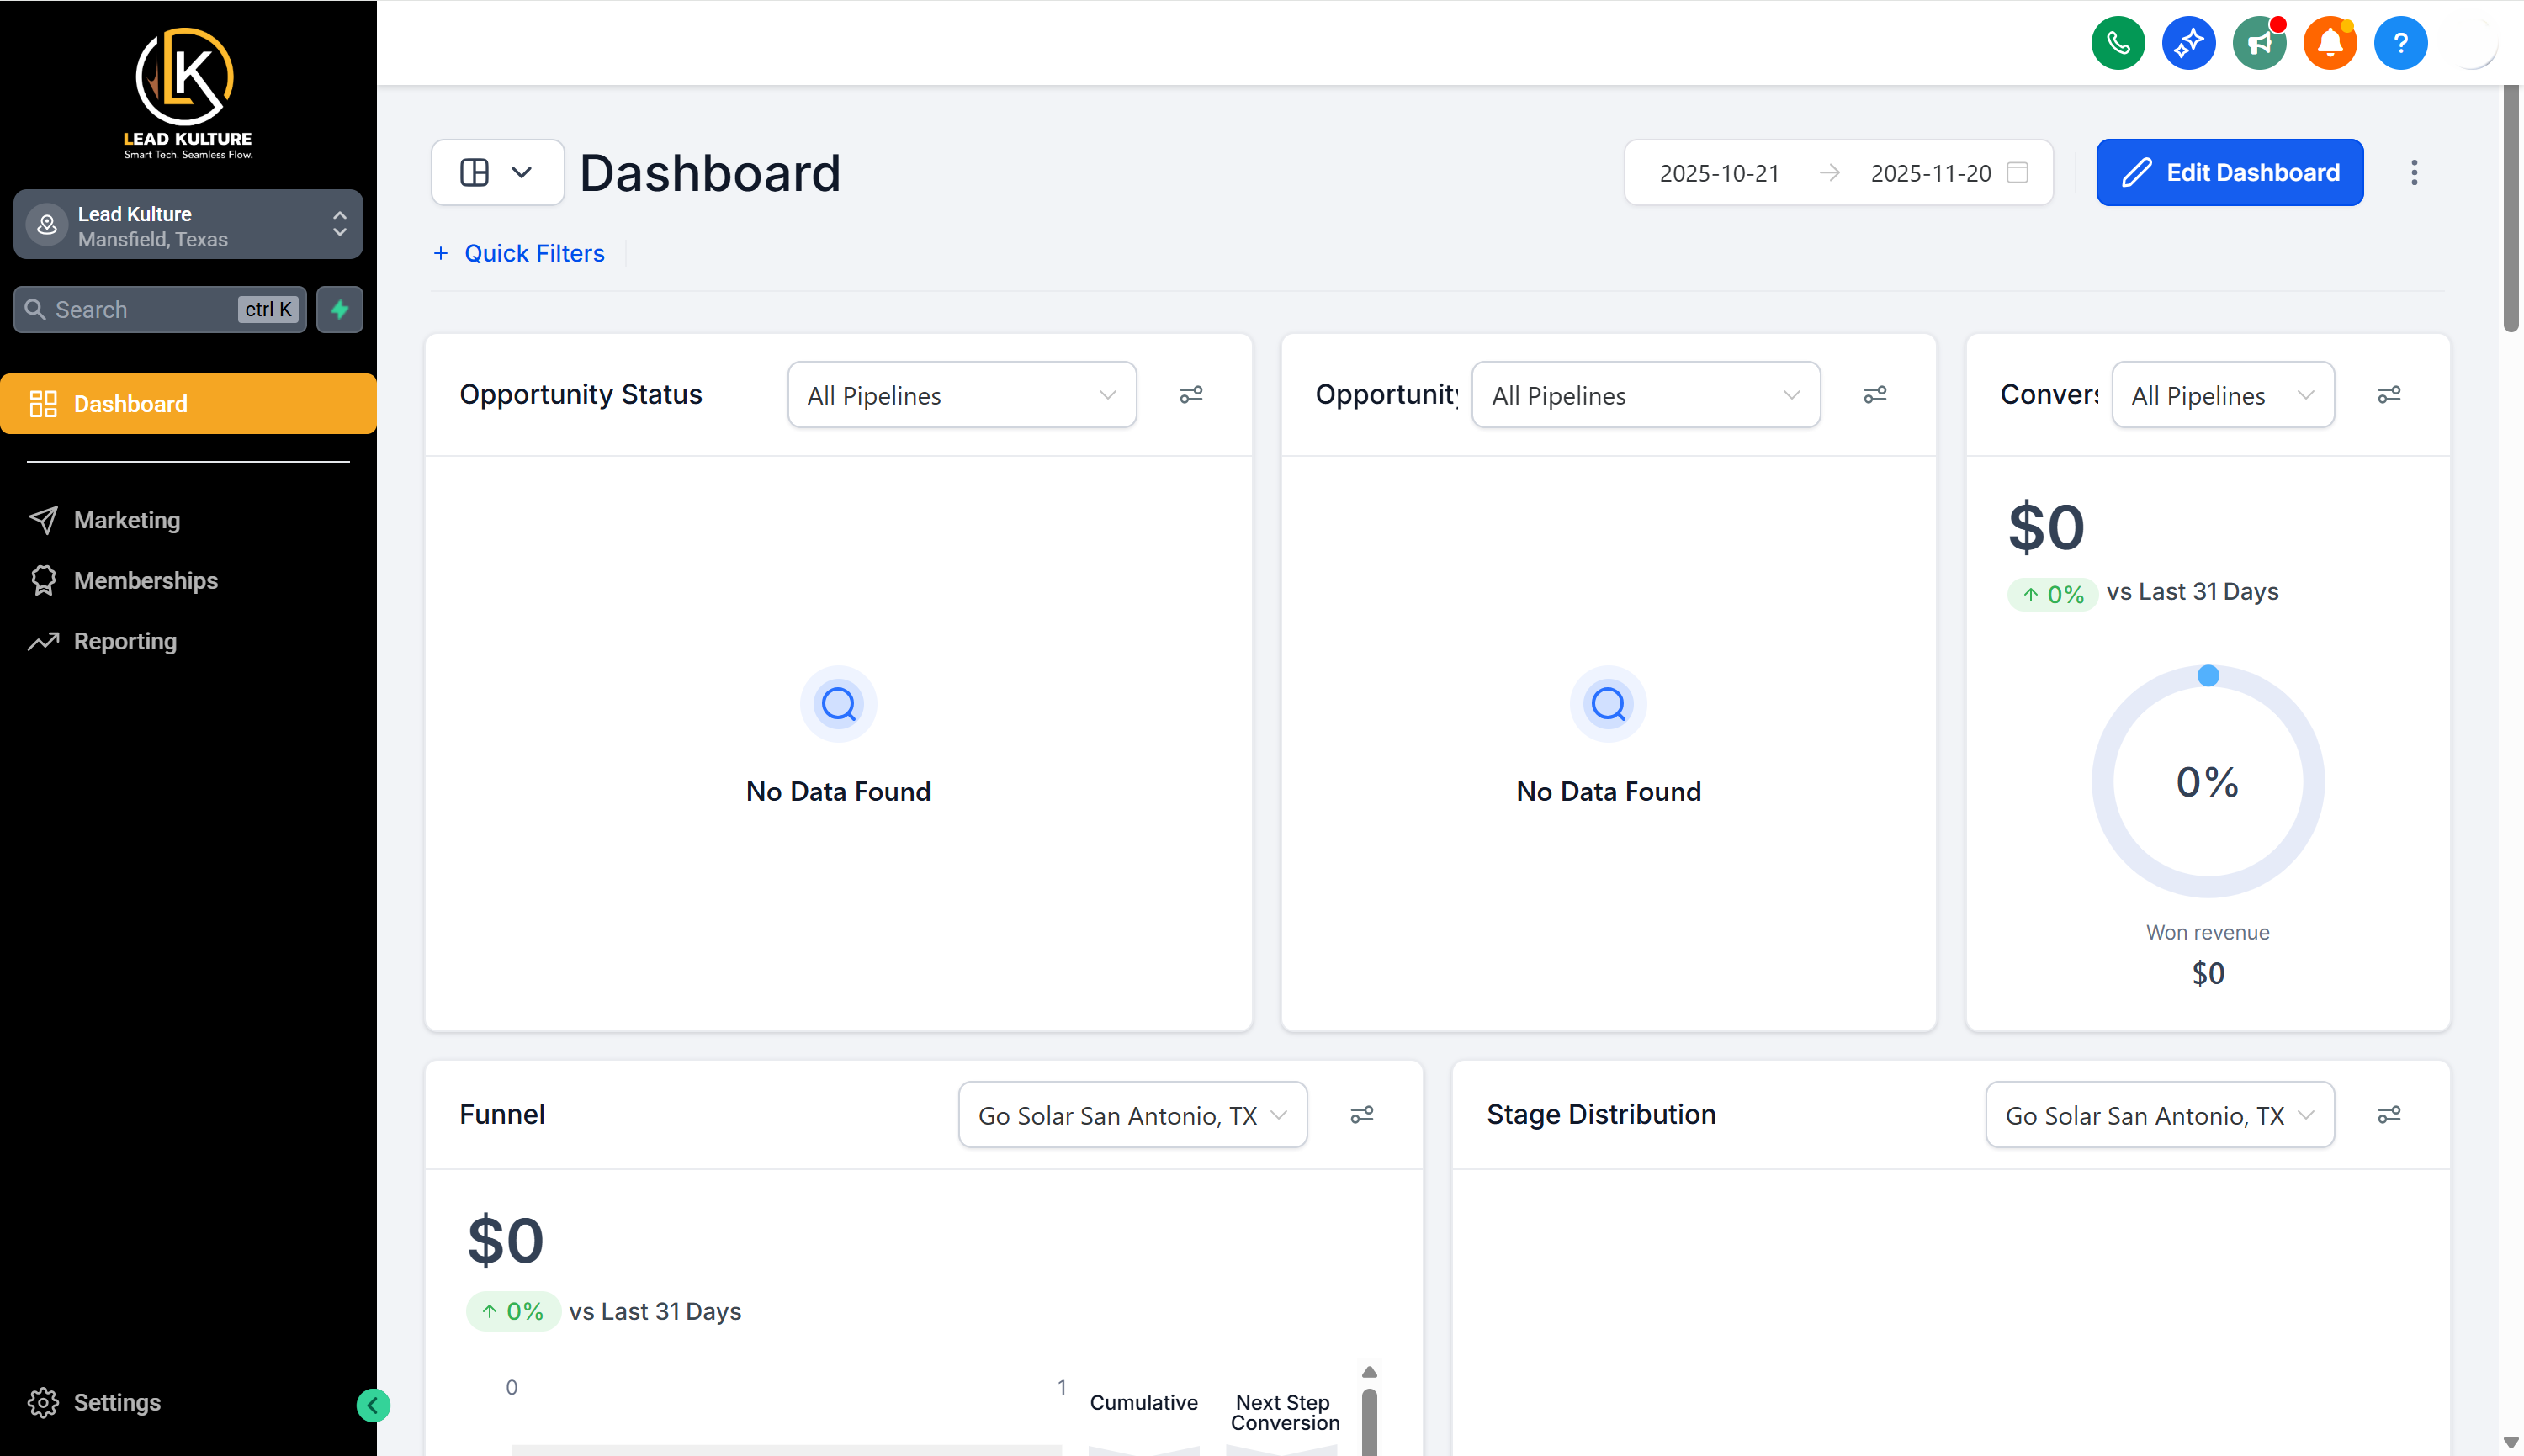Open the Go Solar San Antonio dropdown on Funnel

click(1131, 1114)
